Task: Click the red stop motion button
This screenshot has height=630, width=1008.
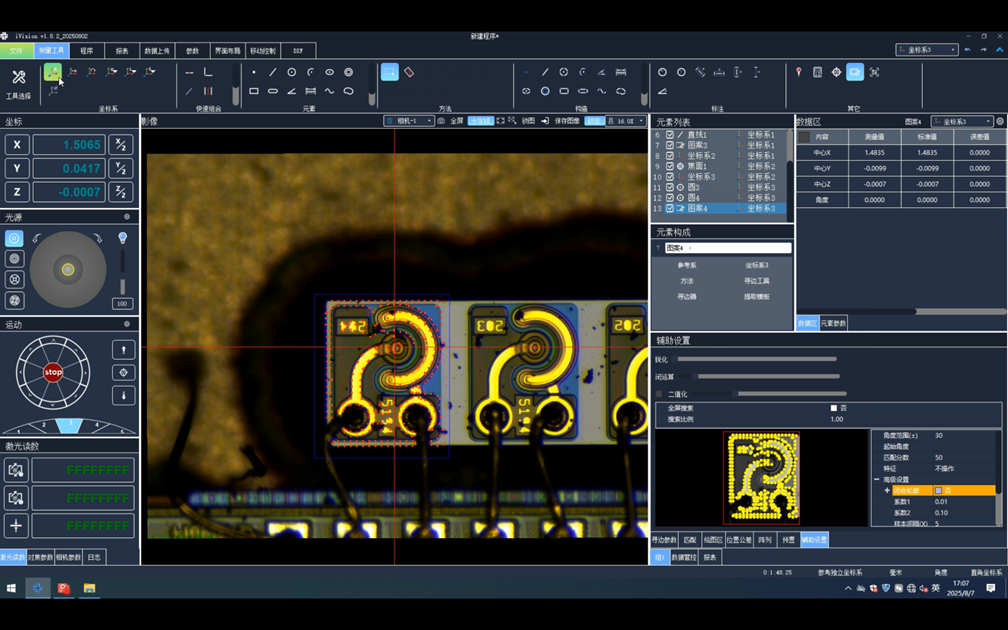Action: tap(53, 372)
